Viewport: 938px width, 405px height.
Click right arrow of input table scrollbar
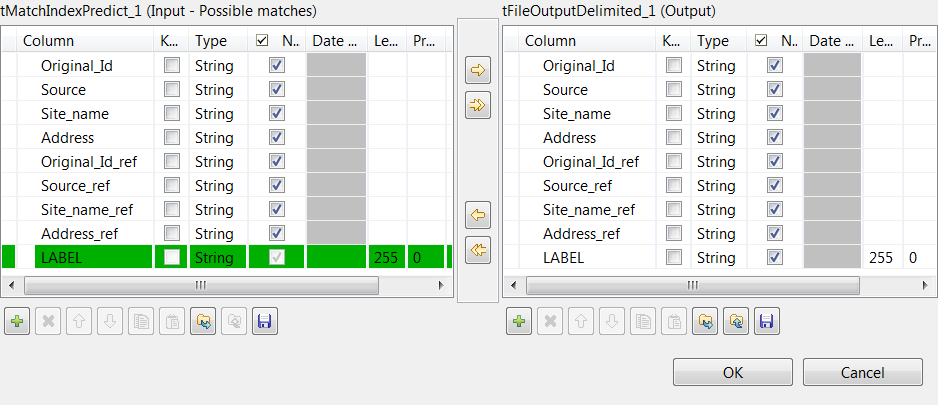[441, 285]
